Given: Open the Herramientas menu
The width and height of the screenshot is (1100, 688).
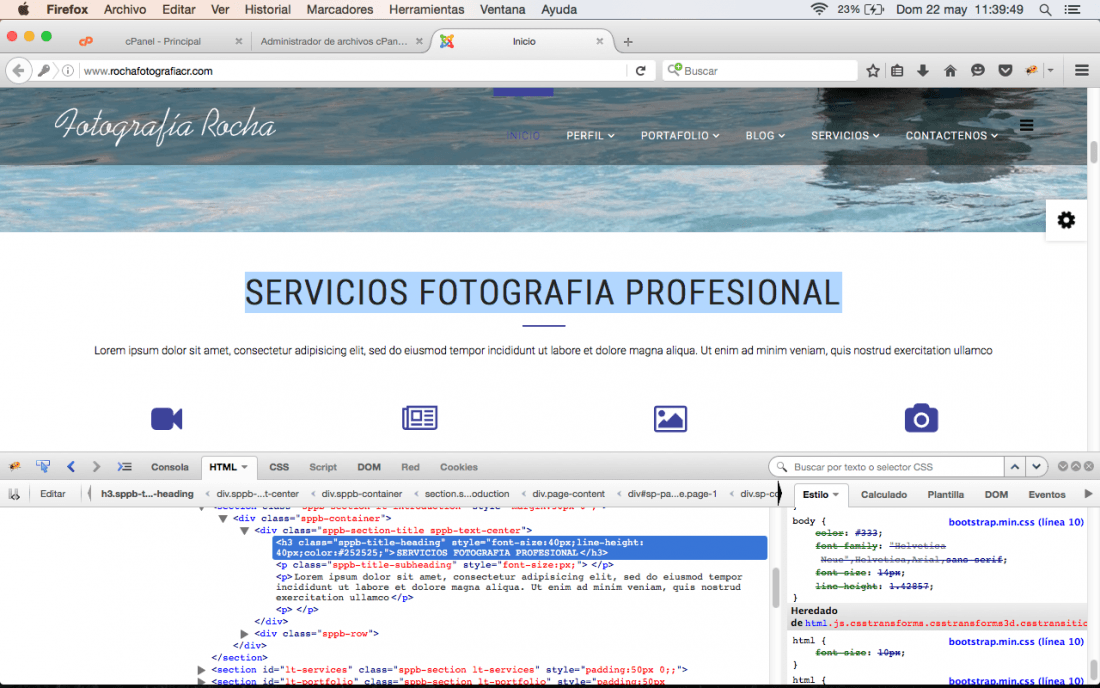Looking at the screenshot, I should pyautogui.click(x=427, y=10).
